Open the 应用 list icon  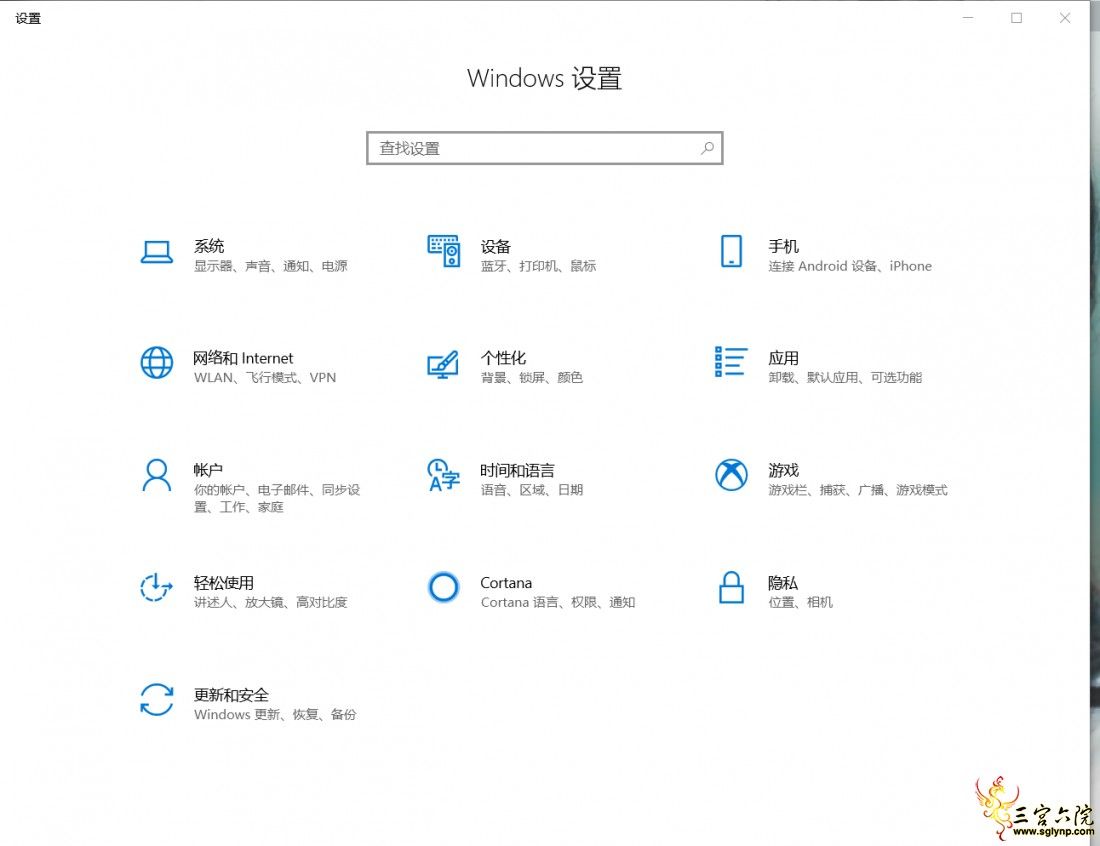click(731, 362)
